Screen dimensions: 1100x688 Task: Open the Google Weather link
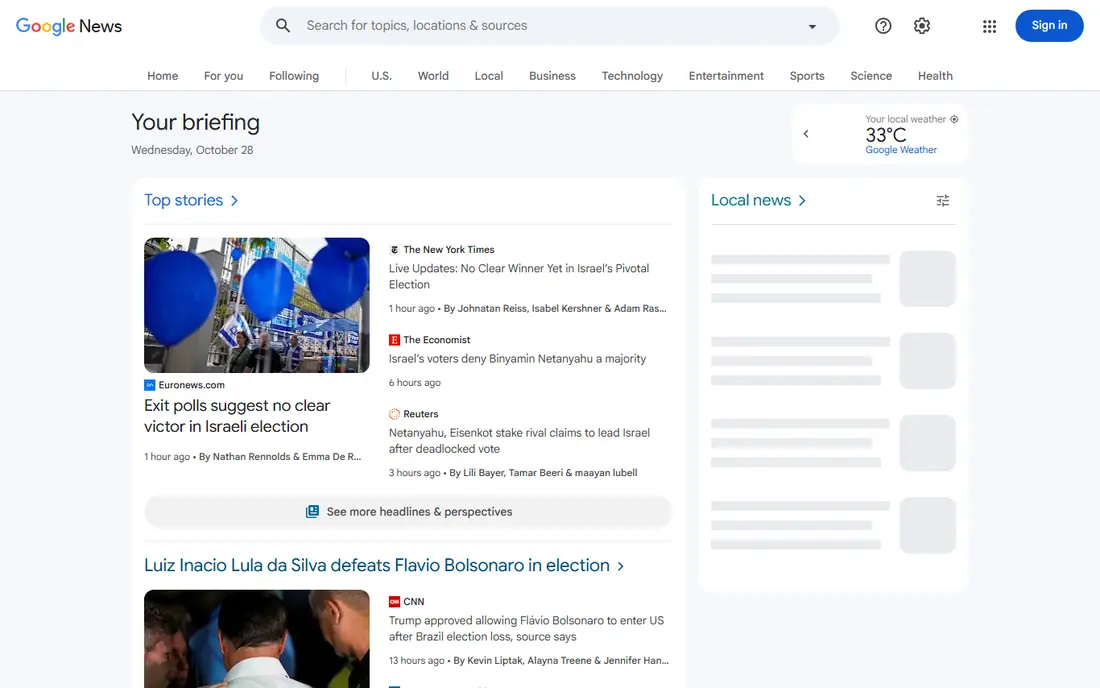[x=901, y=149]
